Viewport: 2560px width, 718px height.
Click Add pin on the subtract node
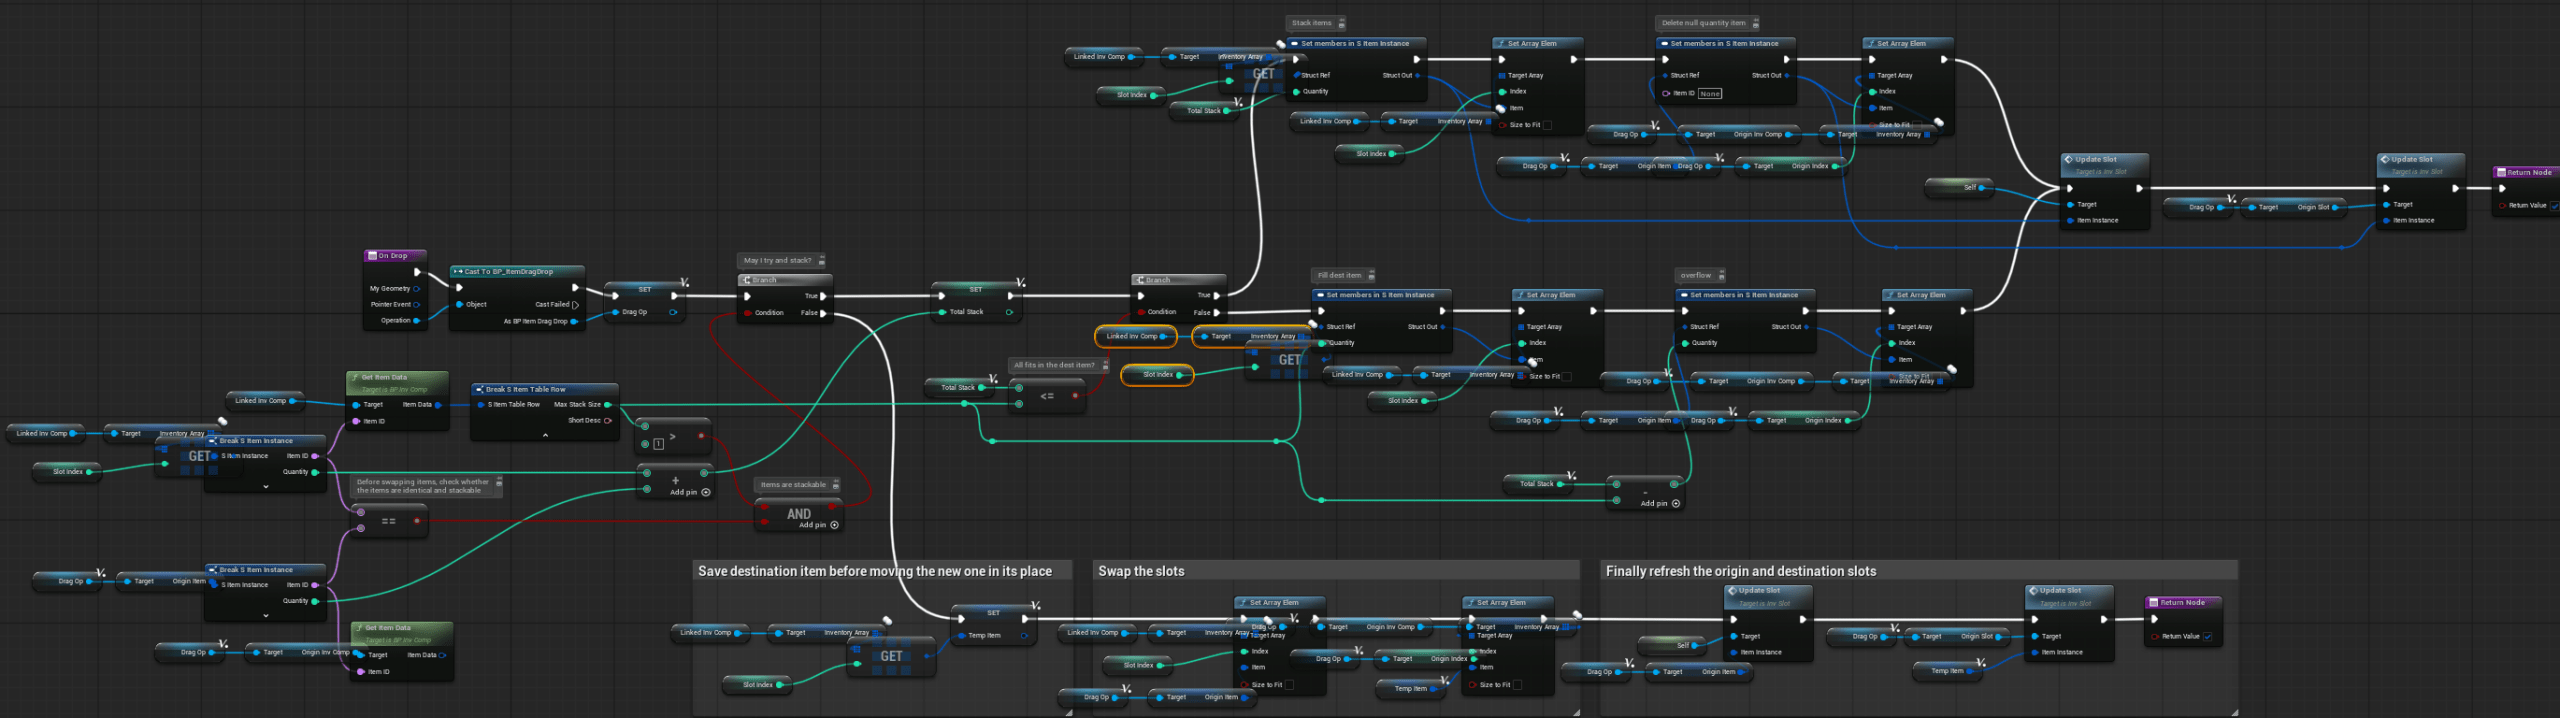pos(1676,504)
